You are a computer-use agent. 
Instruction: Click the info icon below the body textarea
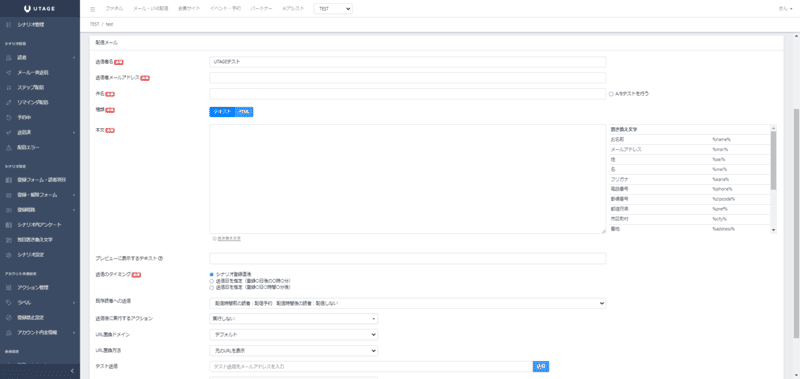coord(214,238)
